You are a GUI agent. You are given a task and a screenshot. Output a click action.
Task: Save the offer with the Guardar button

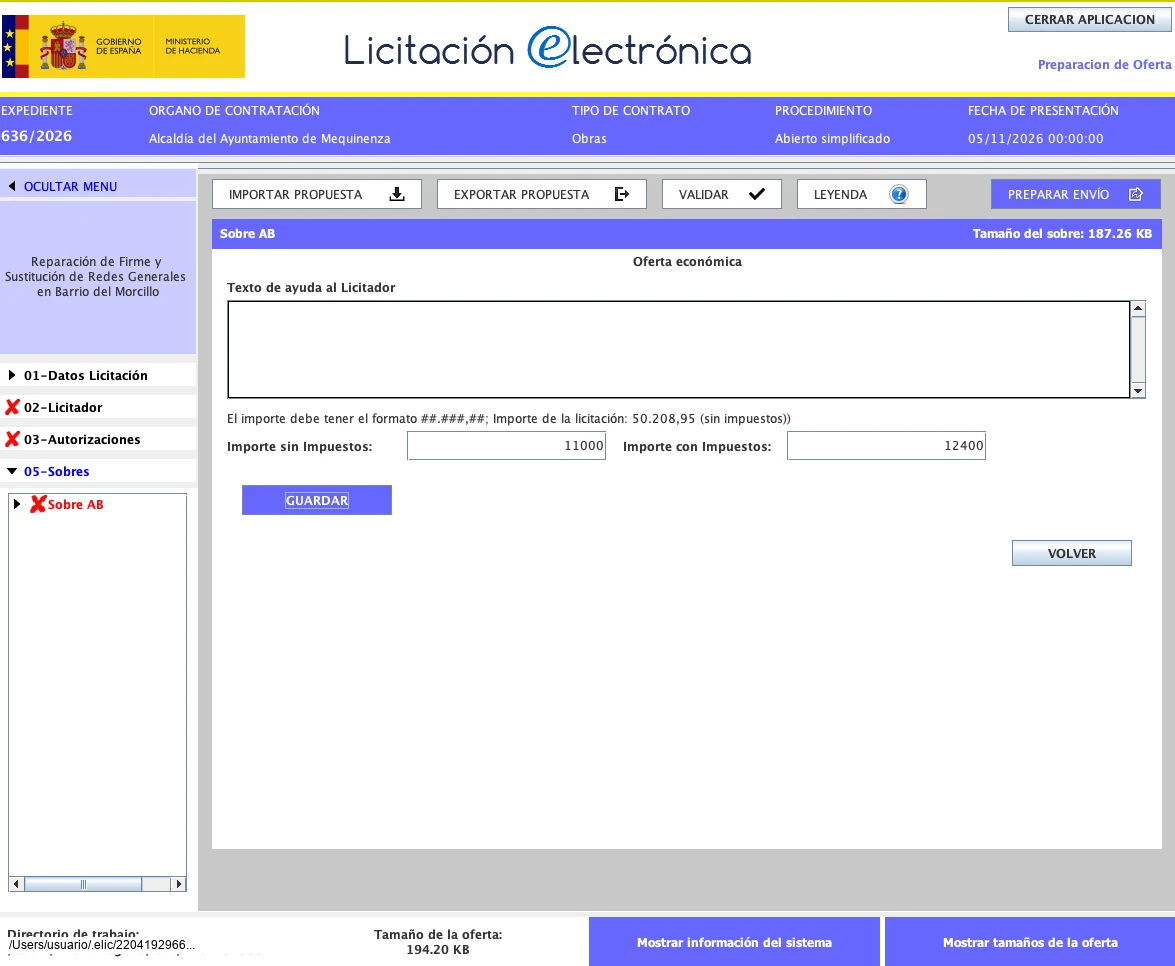click(x=316, y=500)
